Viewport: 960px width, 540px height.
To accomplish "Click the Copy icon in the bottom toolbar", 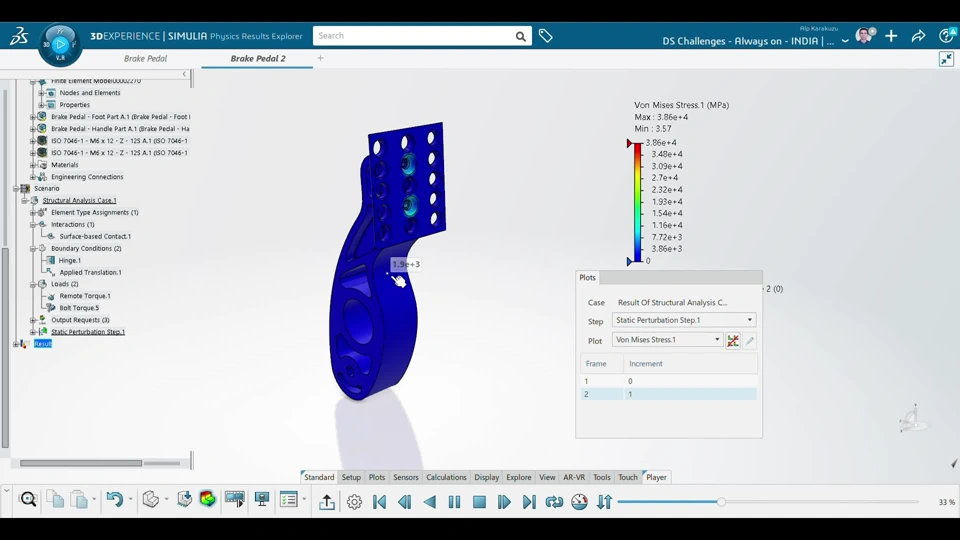I will pyautogui.click(x=56, y=500).
